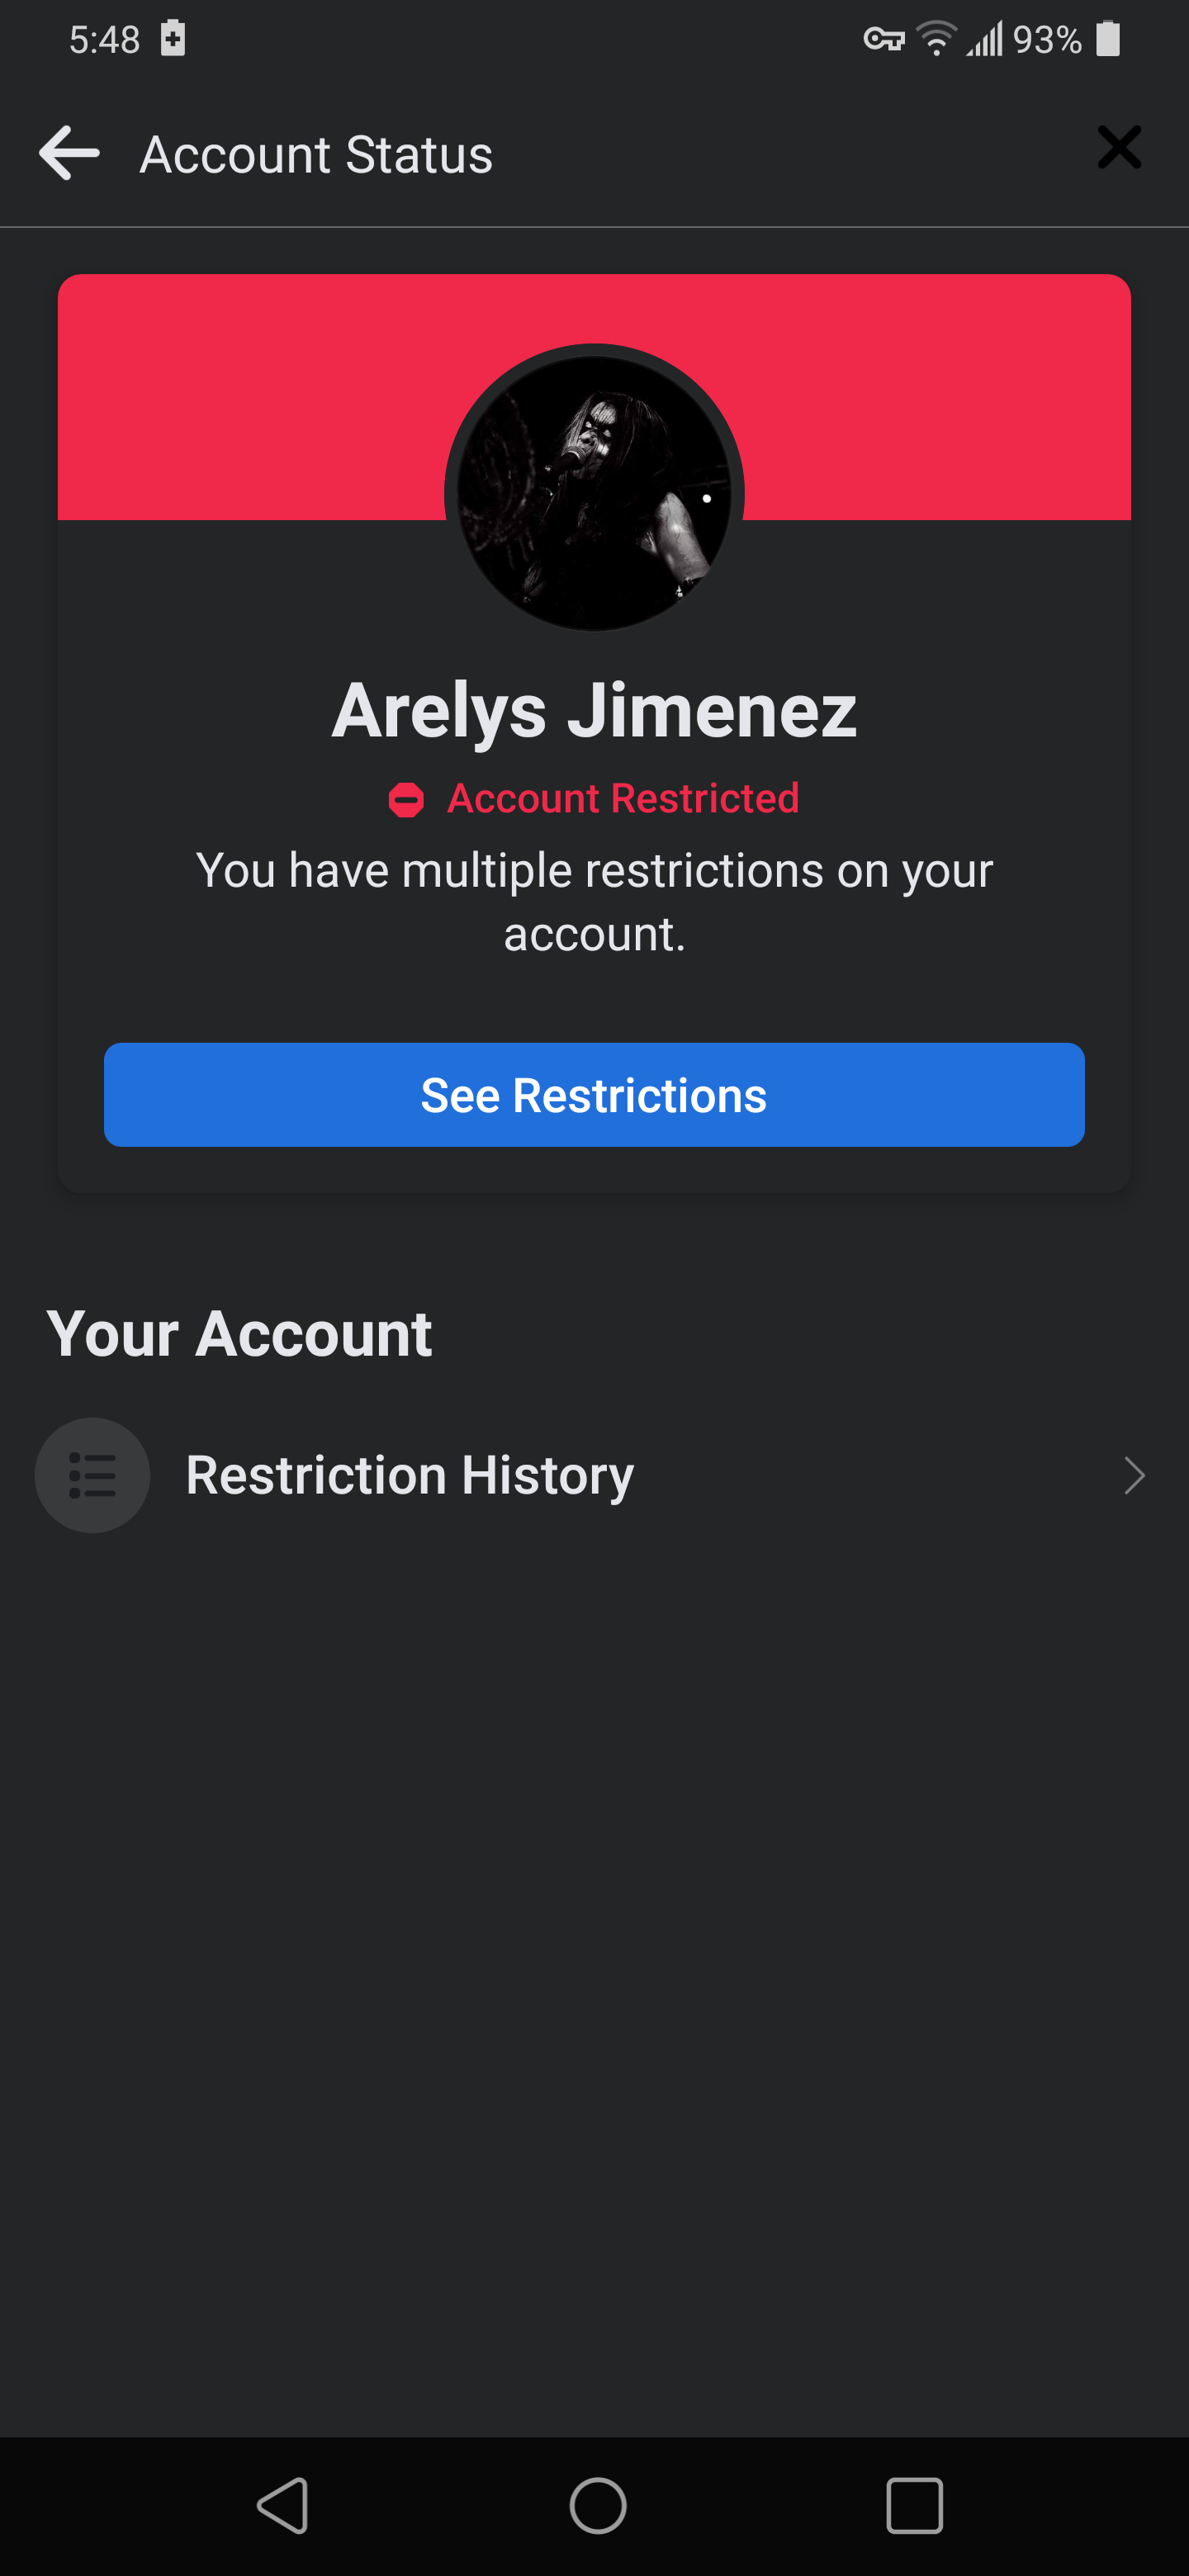Tap the red Account Restricted icon

pyautogui.click(x=406, y=800)
